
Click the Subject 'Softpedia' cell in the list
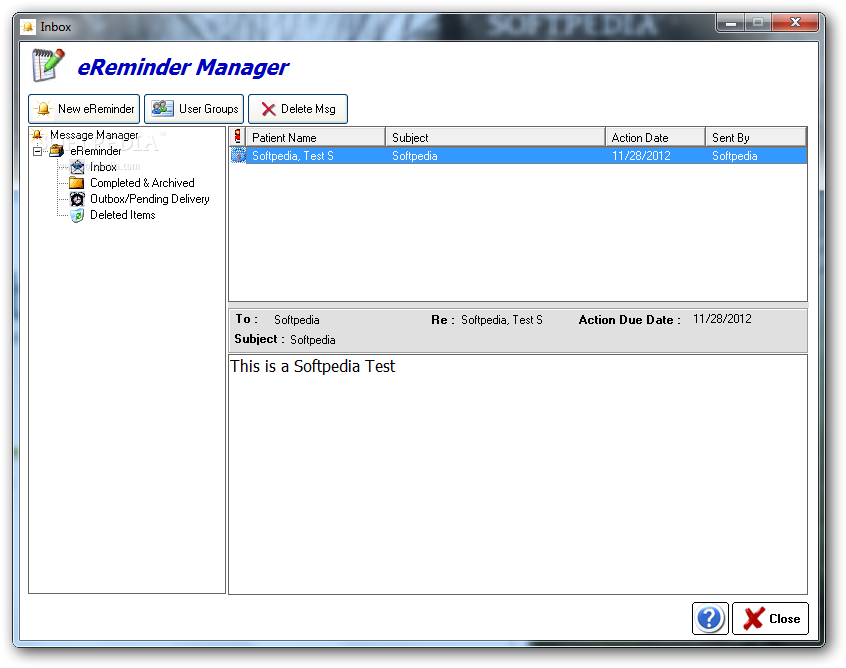414,156
